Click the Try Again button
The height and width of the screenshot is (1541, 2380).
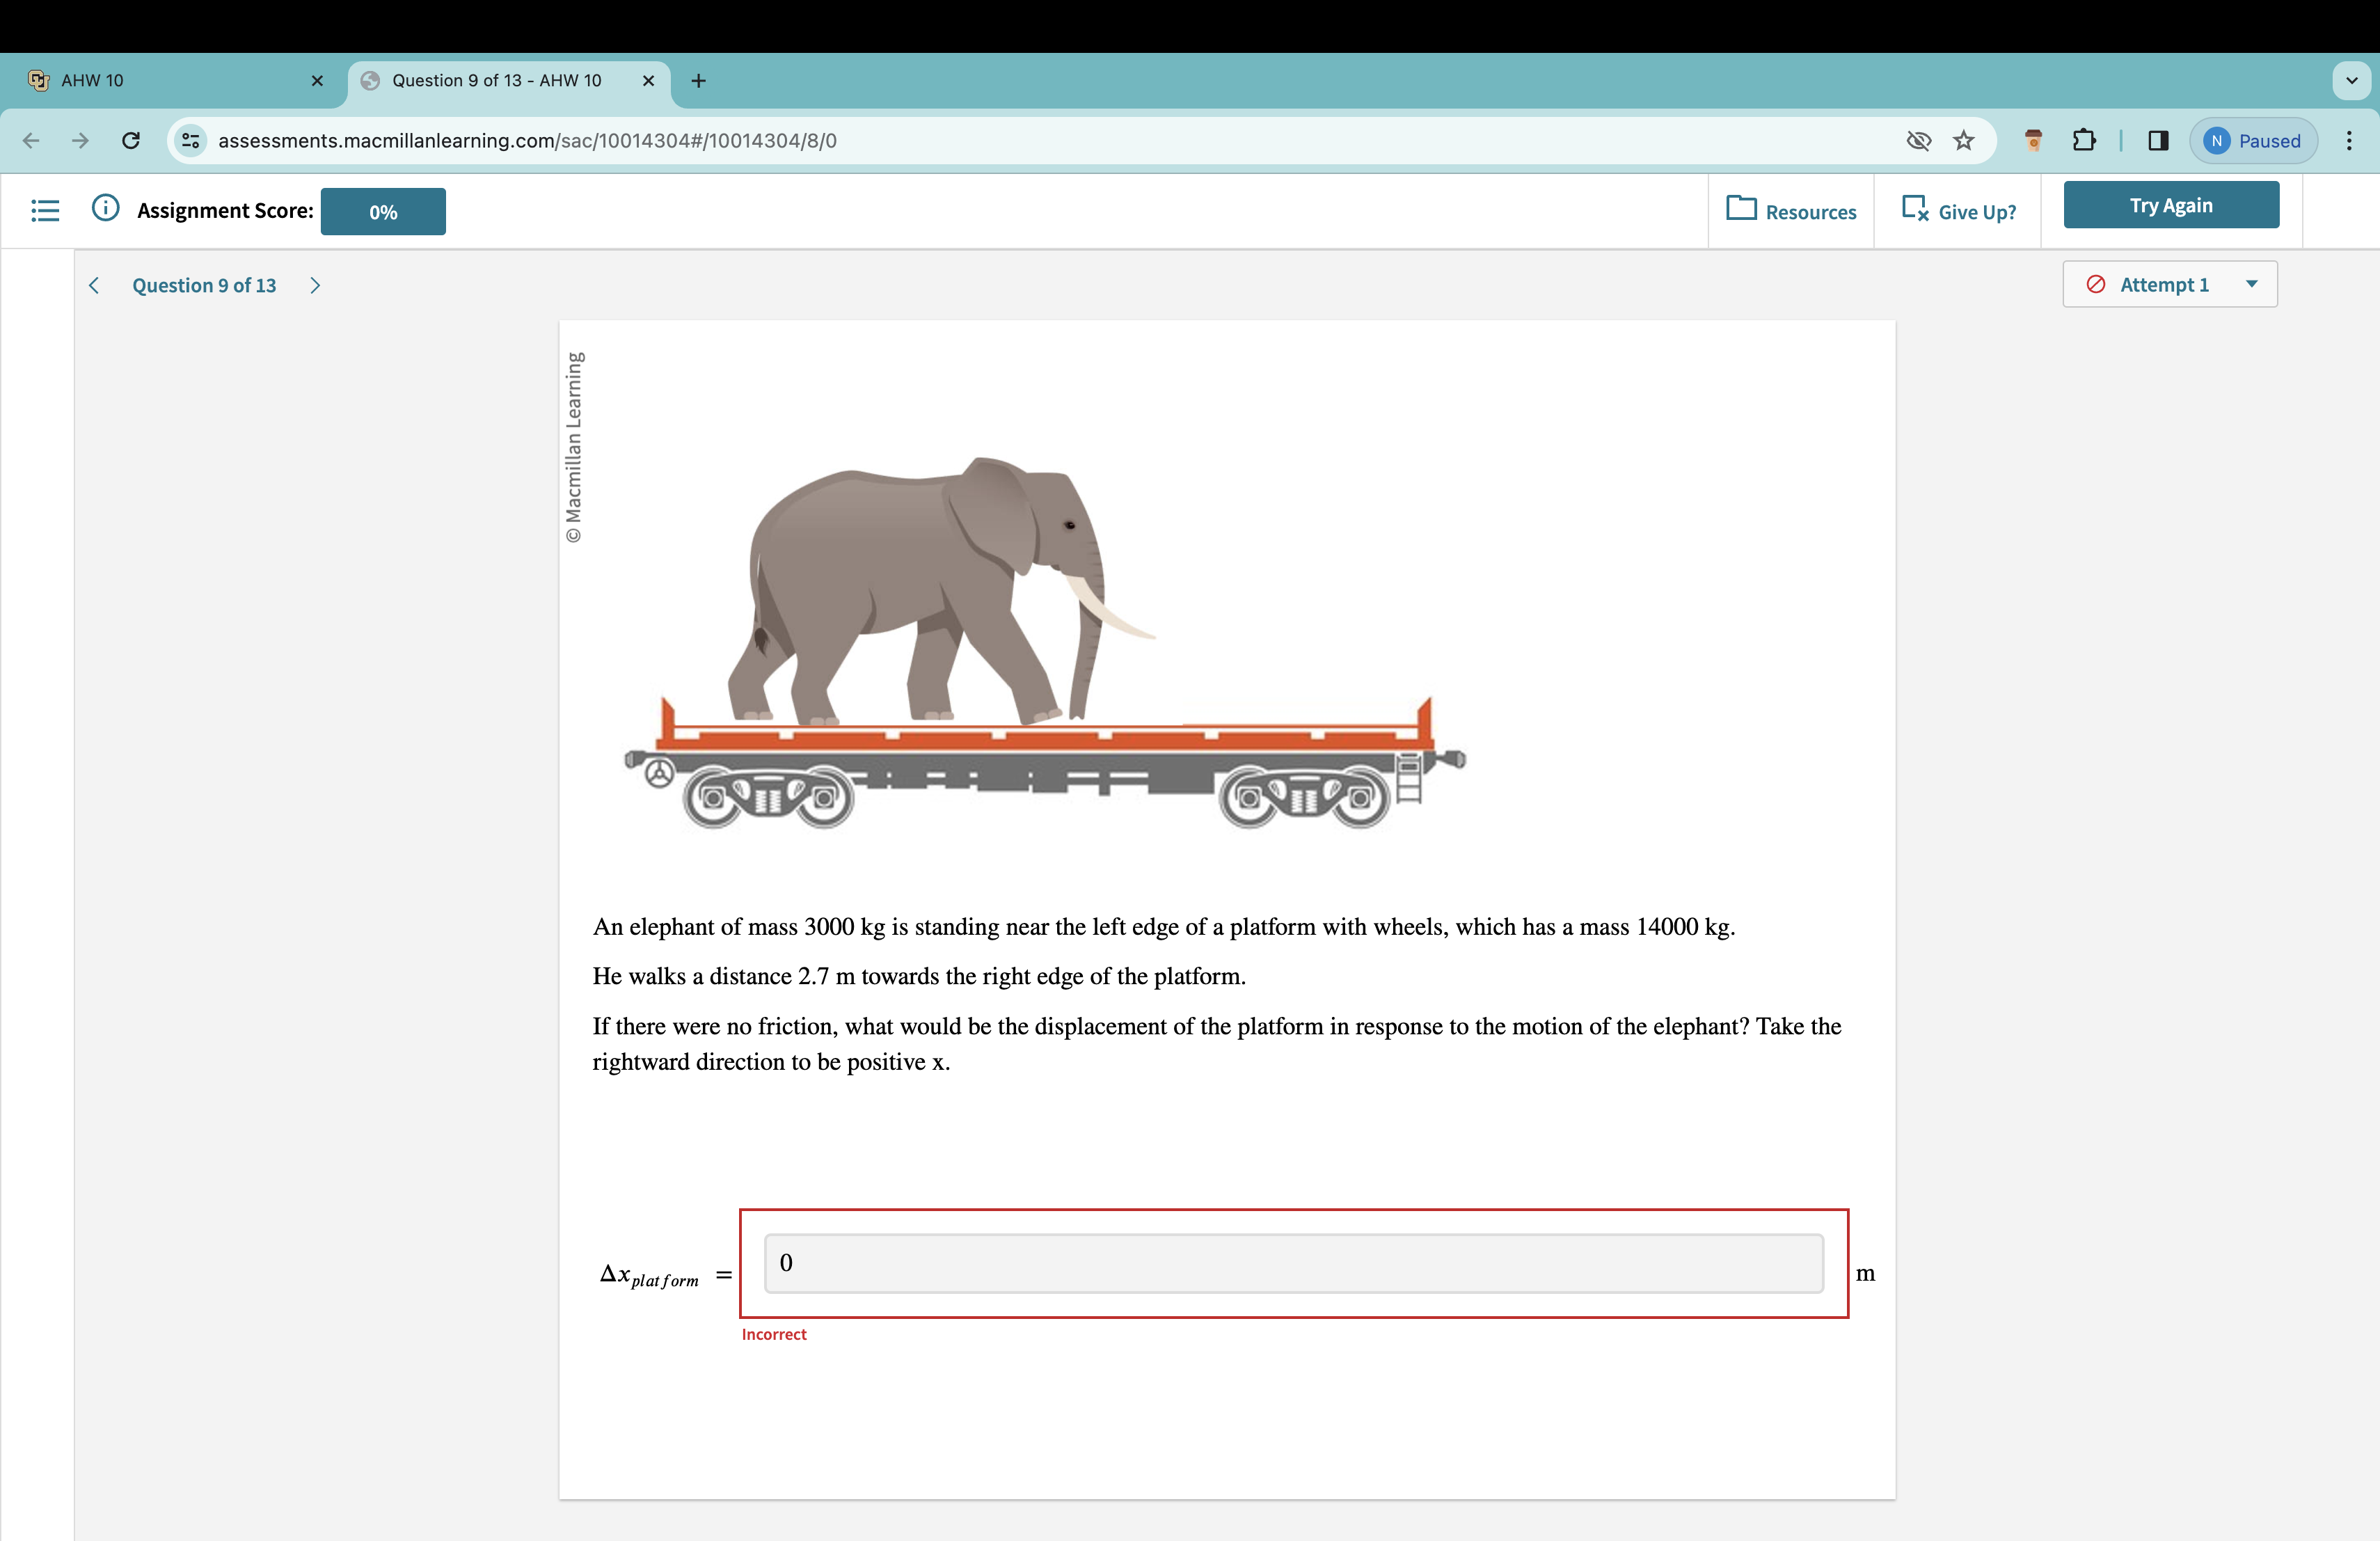(2171, 205)
